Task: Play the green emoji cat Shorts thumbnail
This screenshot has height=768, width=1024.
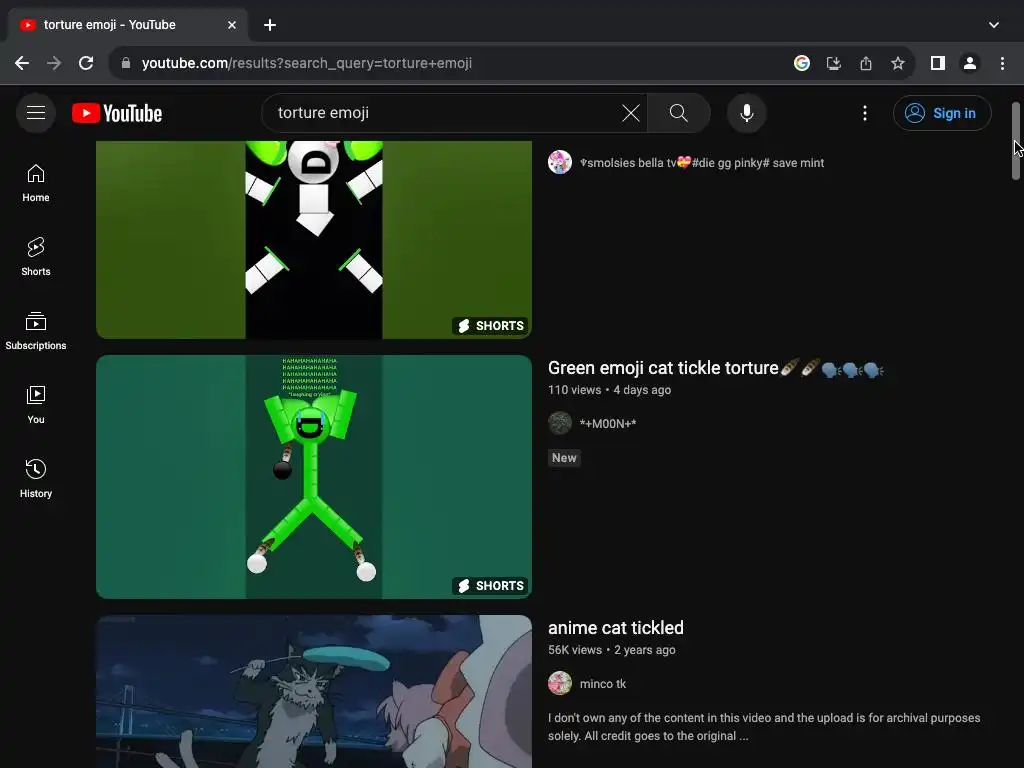Action: pyautogui.click(x=314, y=477)
